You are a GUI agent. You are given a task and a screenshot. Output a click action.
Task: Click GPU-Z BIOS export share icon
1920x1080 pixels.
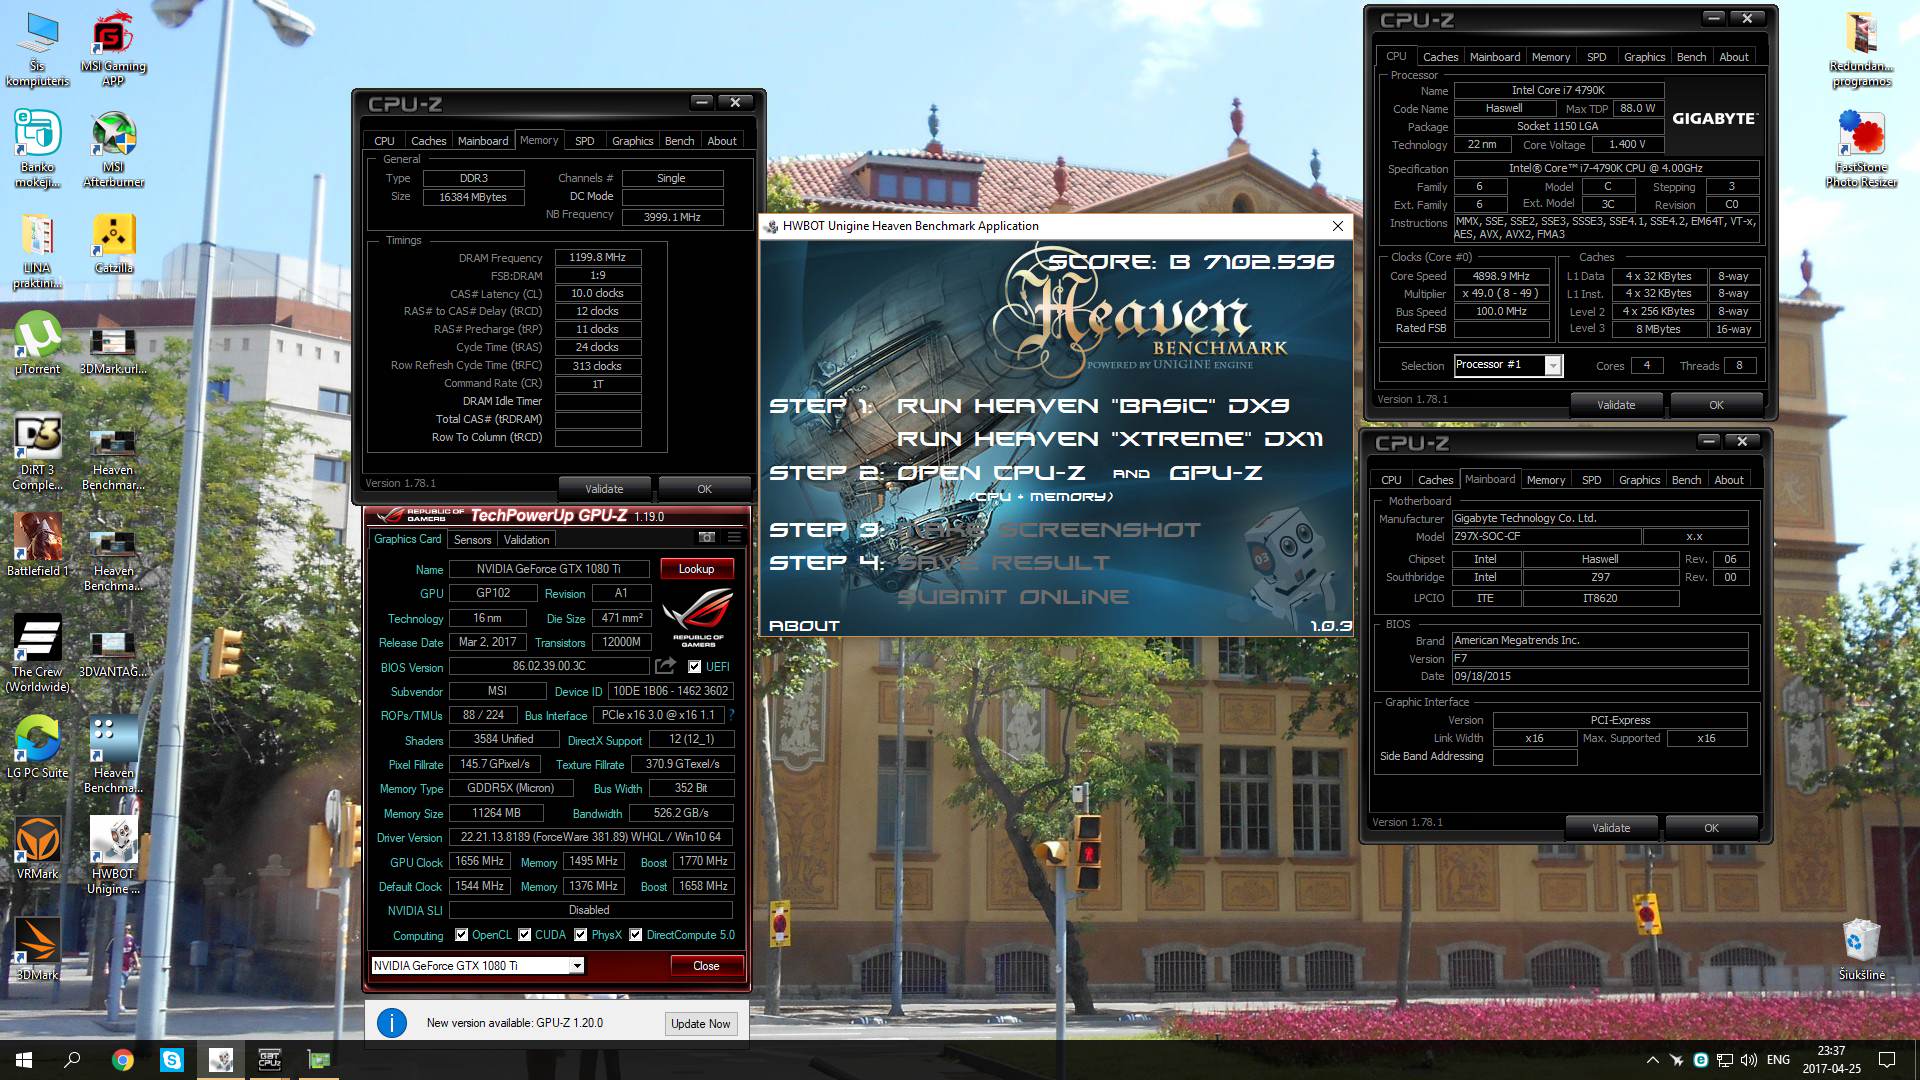click(x=665, y=666)
